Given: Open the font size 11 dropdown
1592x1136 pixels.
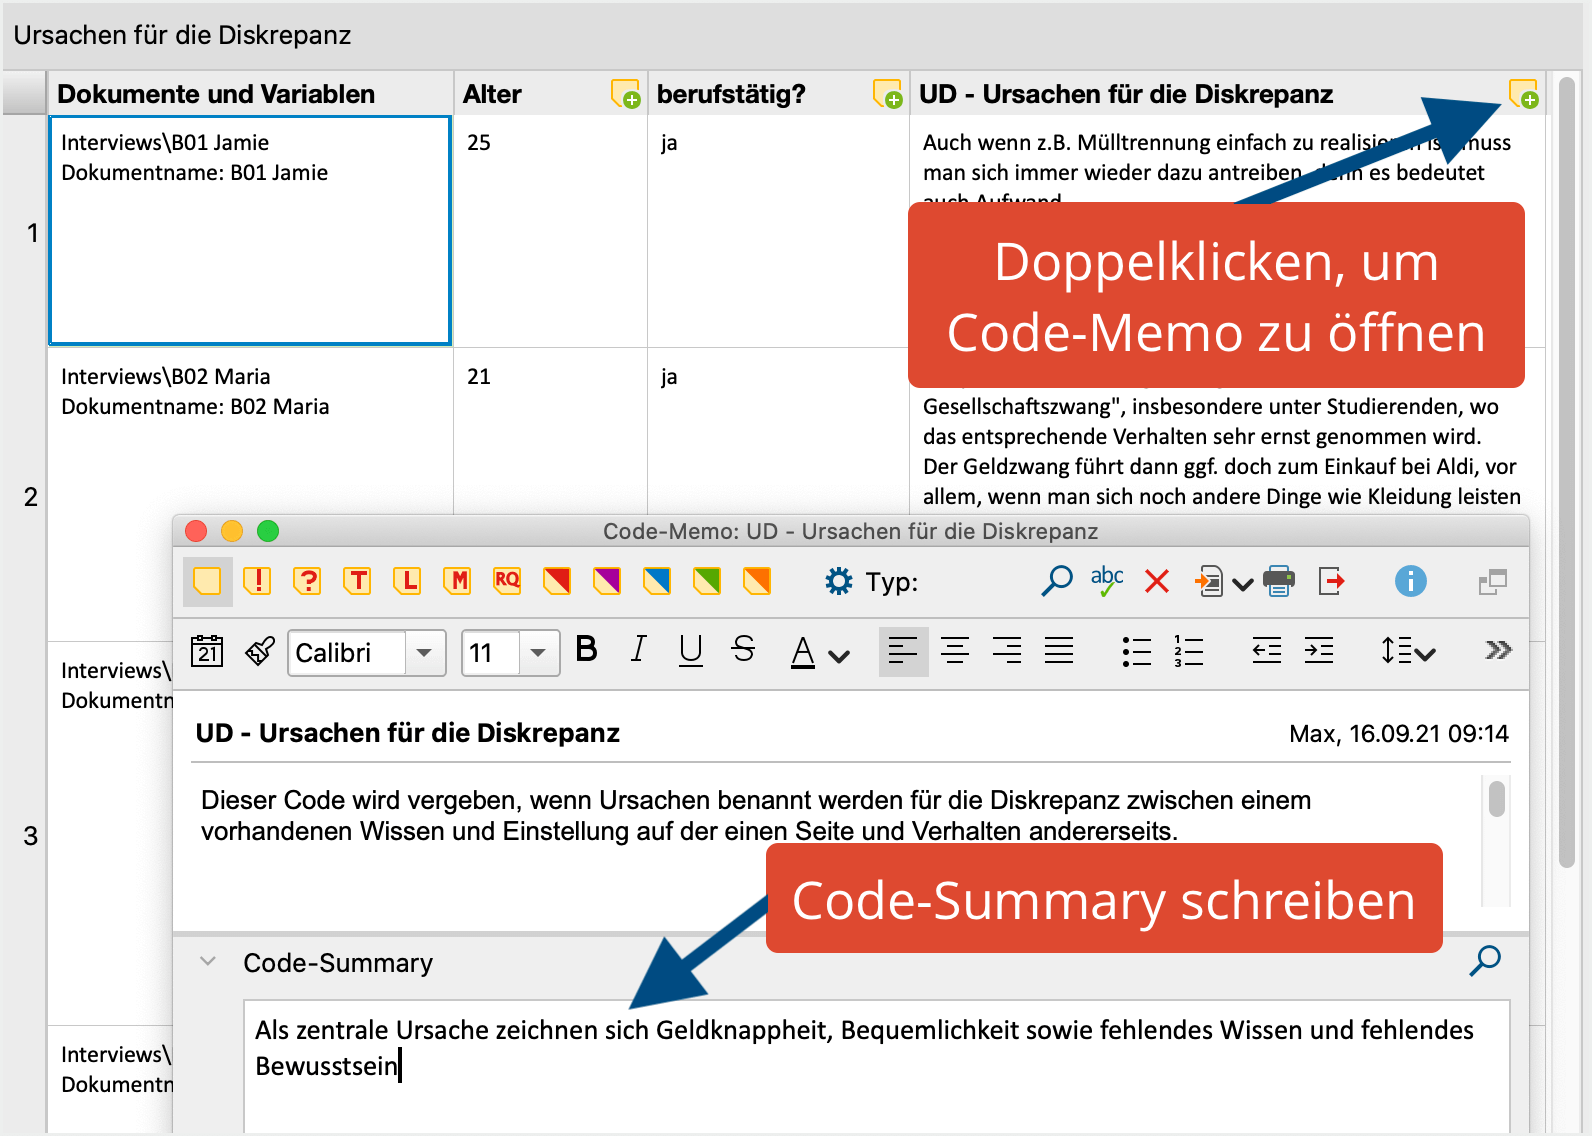Looking at the screenshot, I should pos(539,653).
